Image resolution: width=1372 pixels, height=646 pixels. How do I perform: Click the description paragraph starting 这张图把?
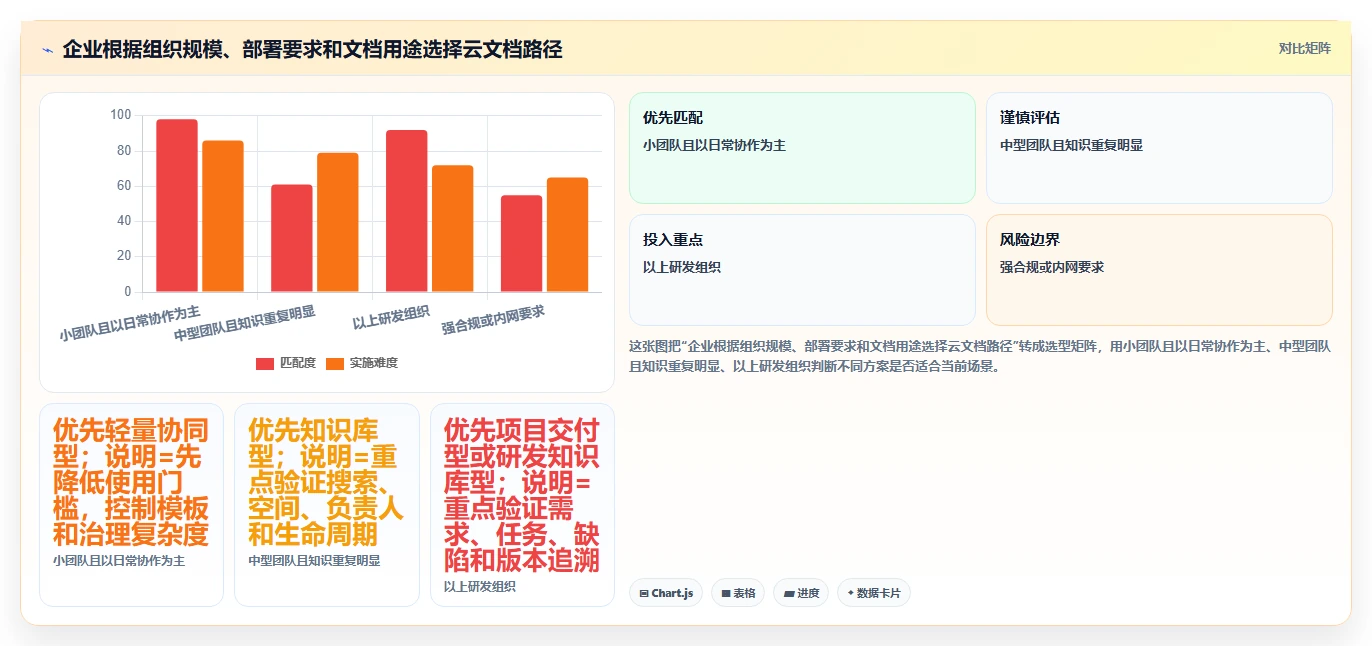[980, 356]
